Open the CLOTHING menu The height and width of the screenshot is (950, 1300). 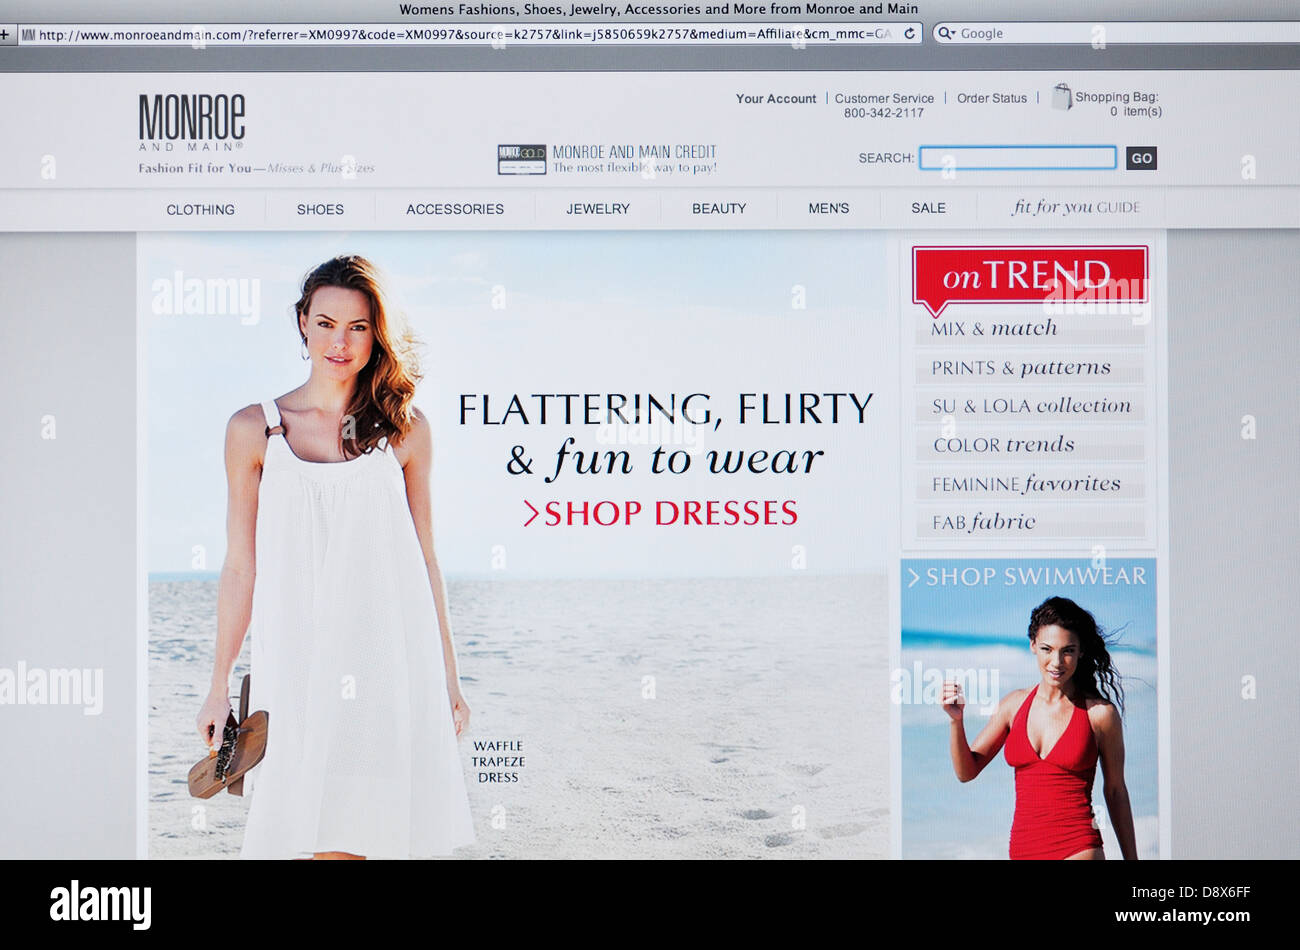pyautogui.click(x=200, y=209)
